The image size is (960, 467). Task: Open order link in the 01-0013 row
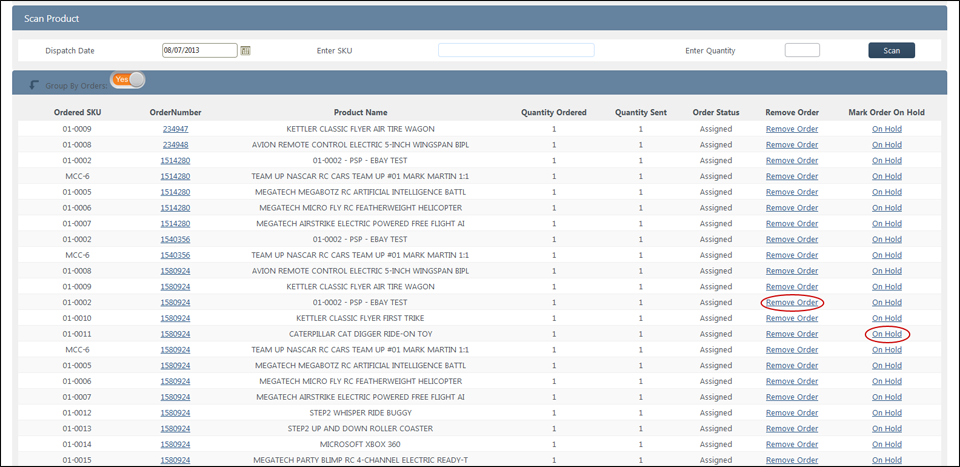coord(175,428)
